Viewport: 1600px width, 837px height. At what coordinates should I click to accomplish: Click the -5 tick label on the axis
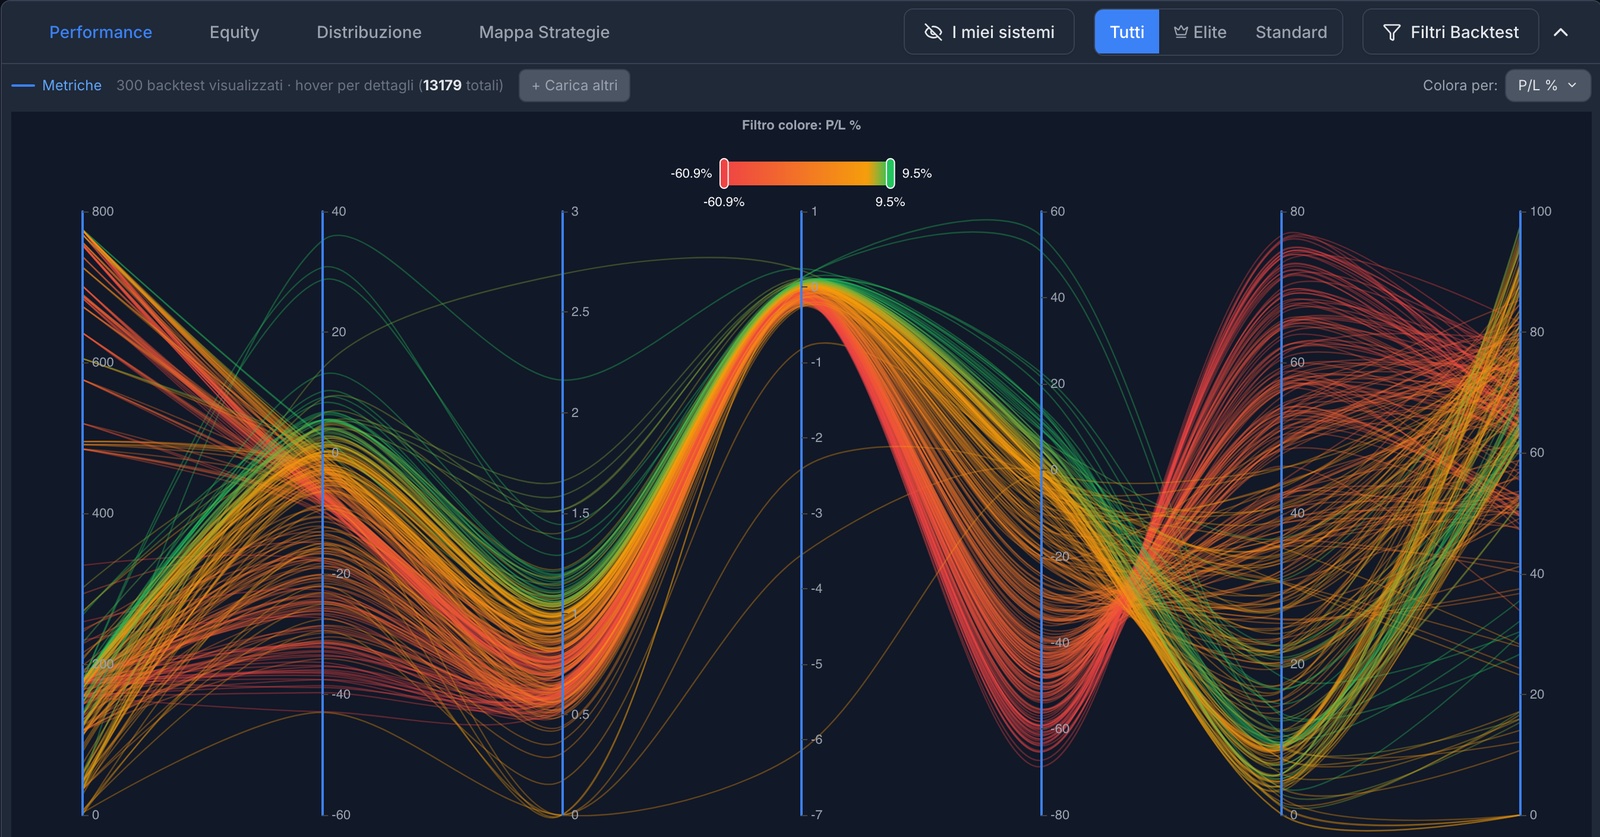click(817, 664)
